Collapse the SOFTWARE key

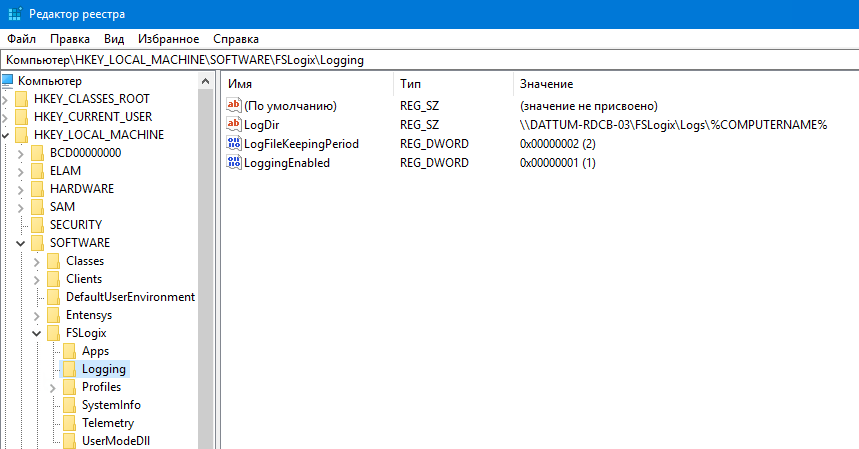(x=21, y=243)
